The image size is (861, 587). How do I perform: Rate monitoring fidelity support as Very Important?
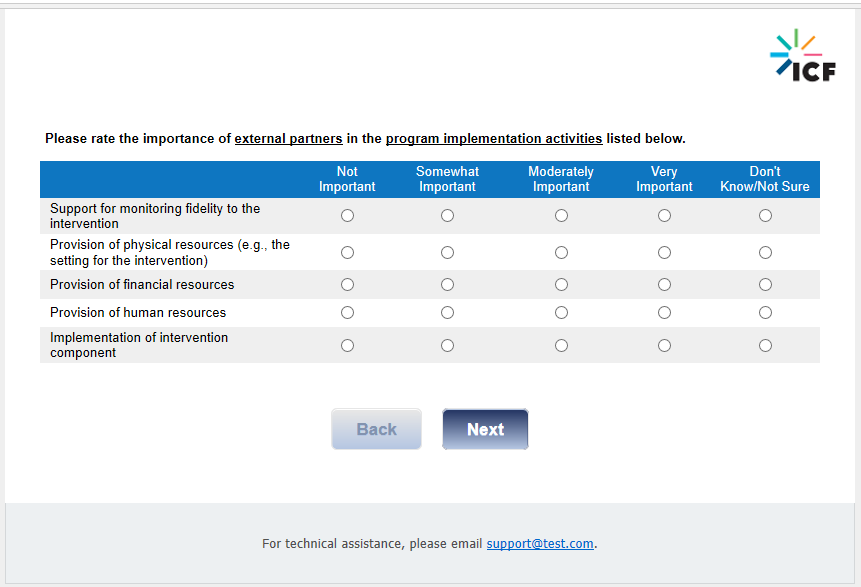(664, 216)
